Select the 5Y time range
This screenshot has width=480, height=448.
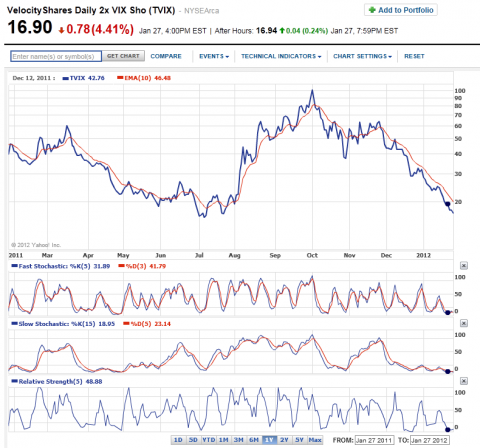[x=299, y=440]
